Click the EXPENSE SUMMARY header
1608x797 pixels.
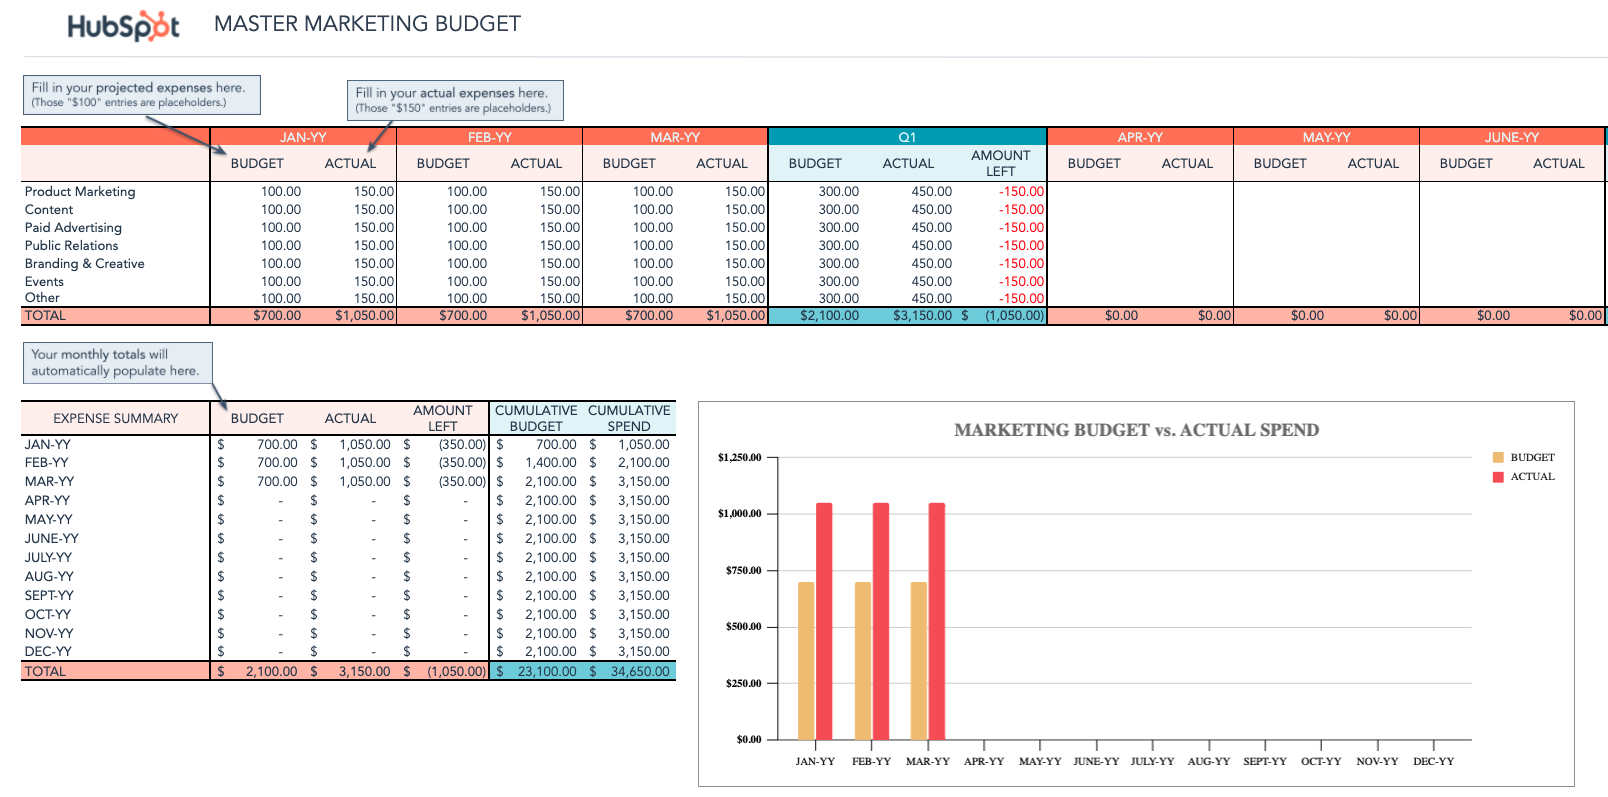pos(115,418)
